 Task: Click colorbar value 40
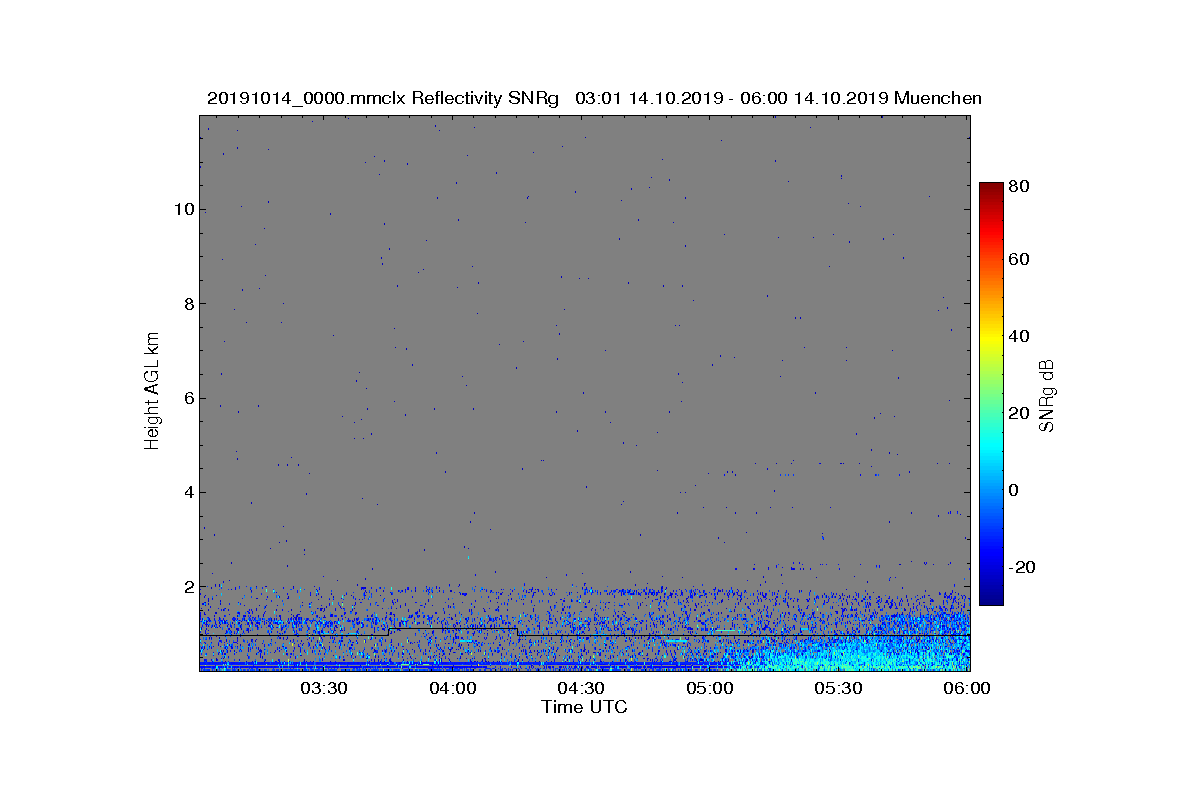(1020, 336)
